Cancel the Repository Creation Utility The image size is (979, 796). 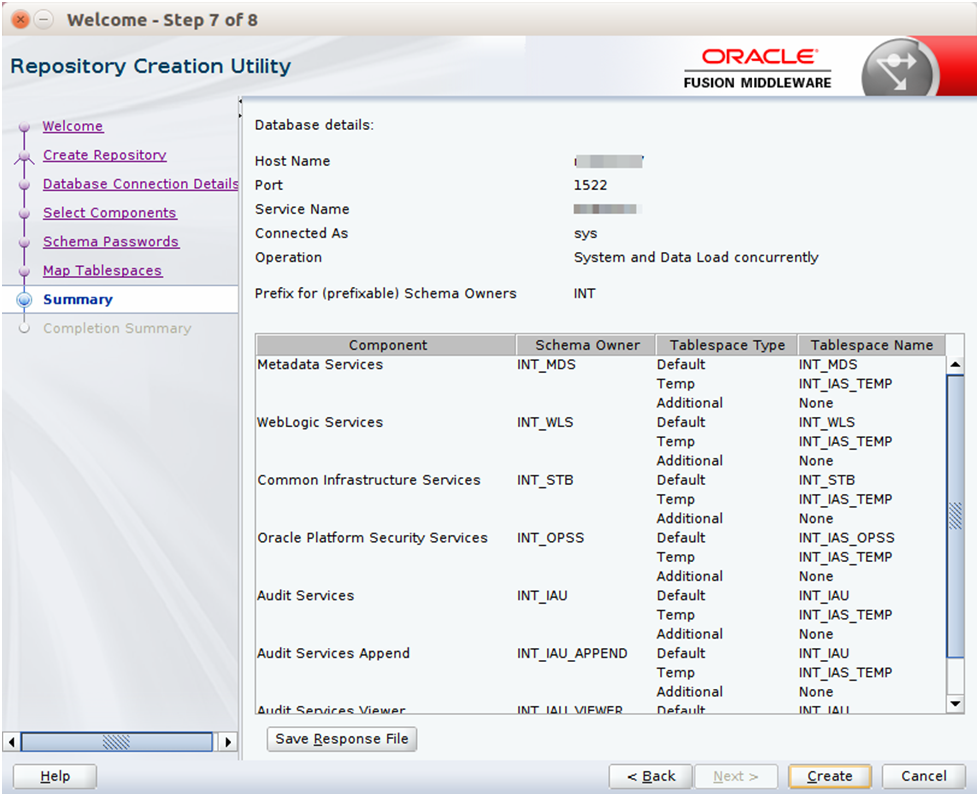pyautogui.click(x=923, y=776)
